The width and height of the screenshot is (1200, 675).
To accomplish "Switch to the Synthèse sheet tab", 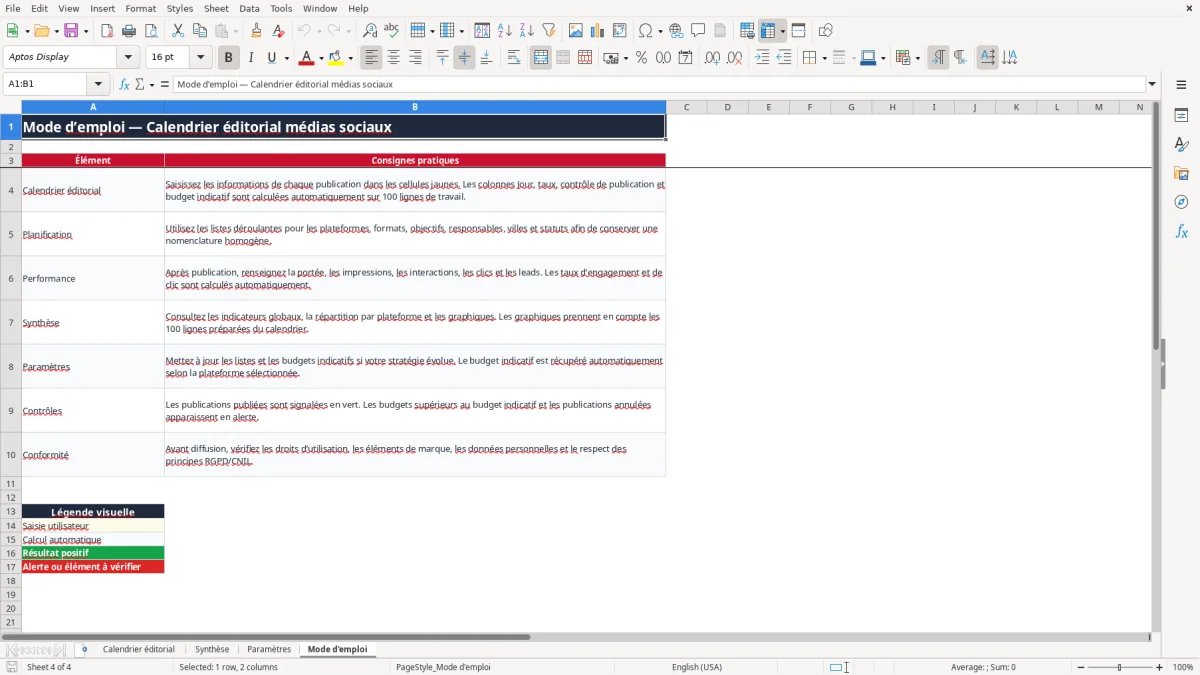I will coord(212,649).
